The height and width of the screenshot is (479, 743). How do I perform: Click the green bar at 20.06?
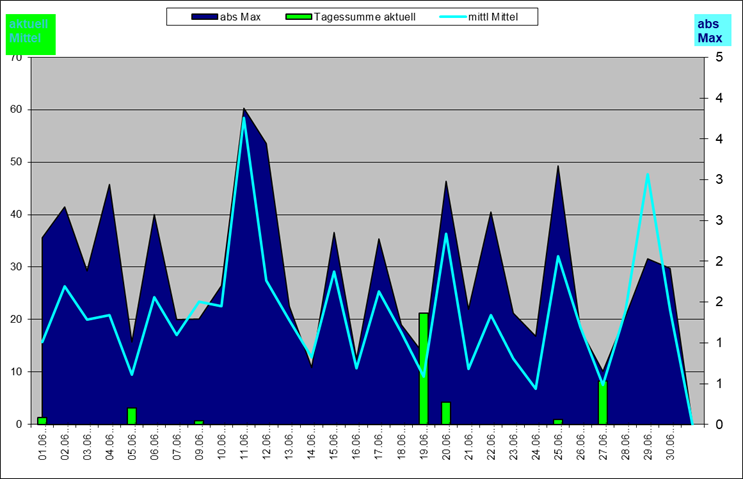pyautogui.click(x=446, y=412)
